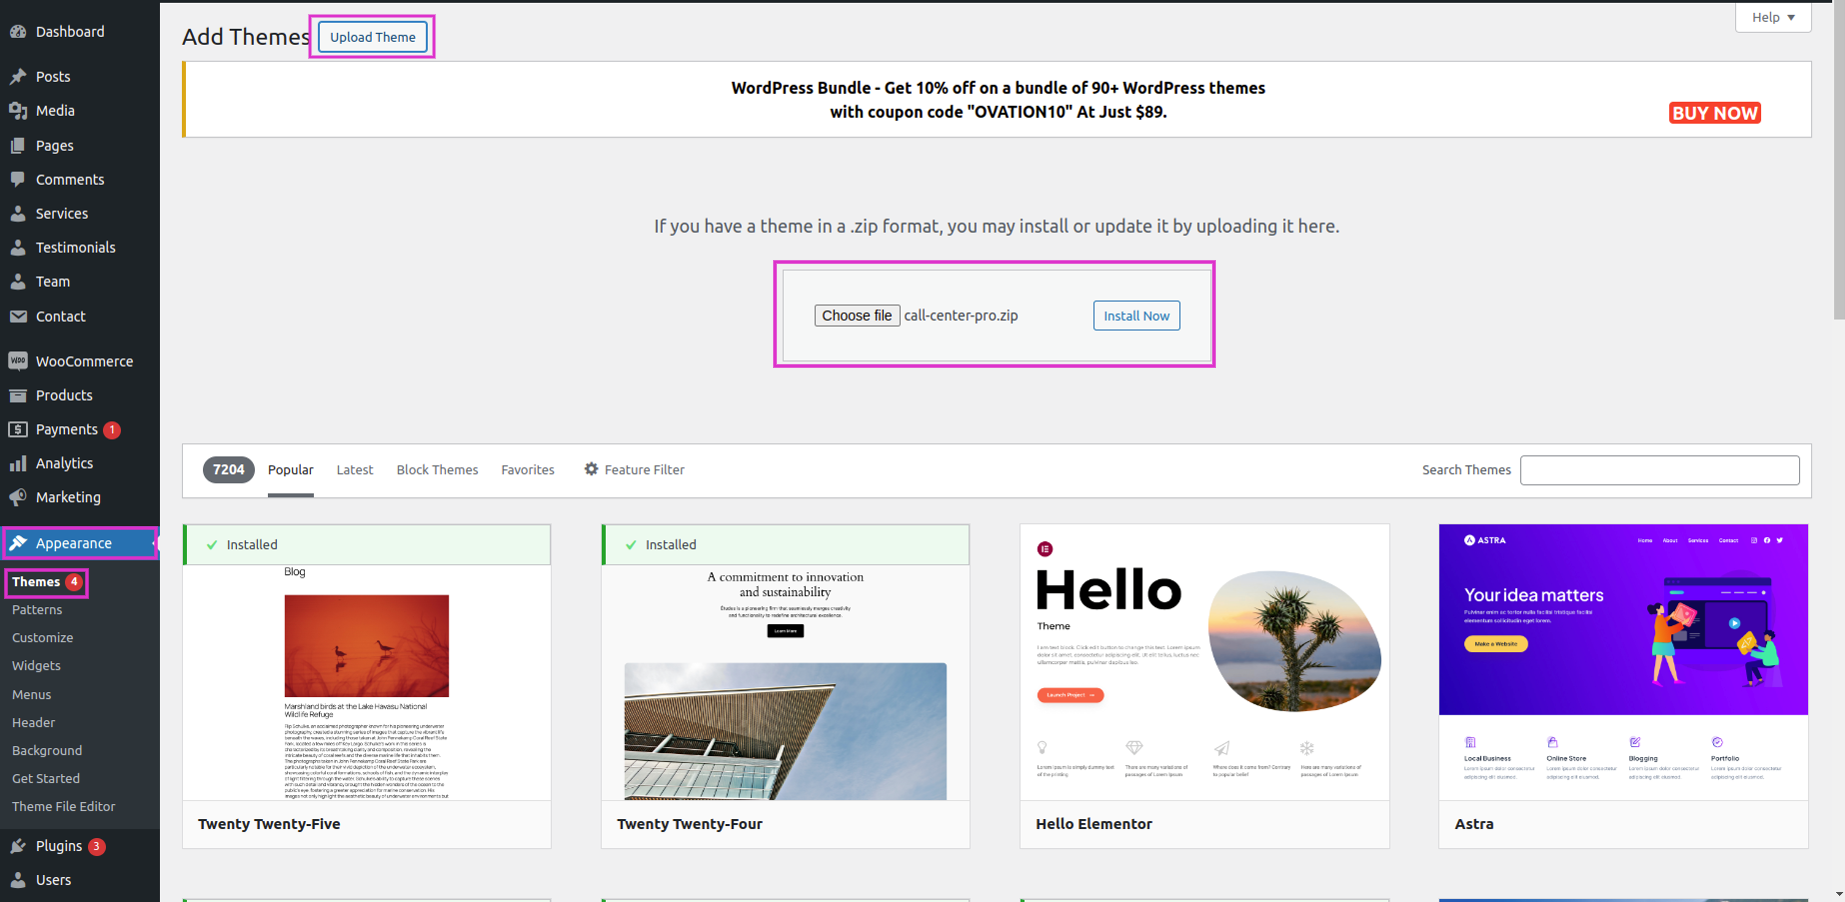Click the Dashboard gauge icon
The height and width of the screenshot is (902, 1845).
pos(18,32)
